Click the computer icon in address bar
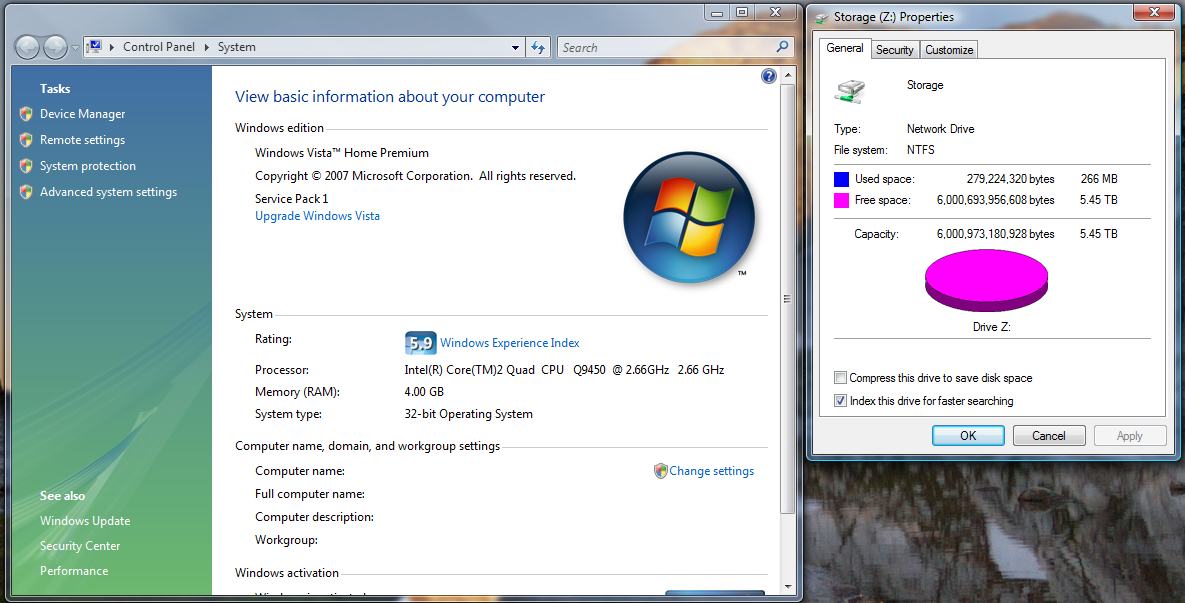This screenshot has width=1185, height=603. (x=94, y=47)
